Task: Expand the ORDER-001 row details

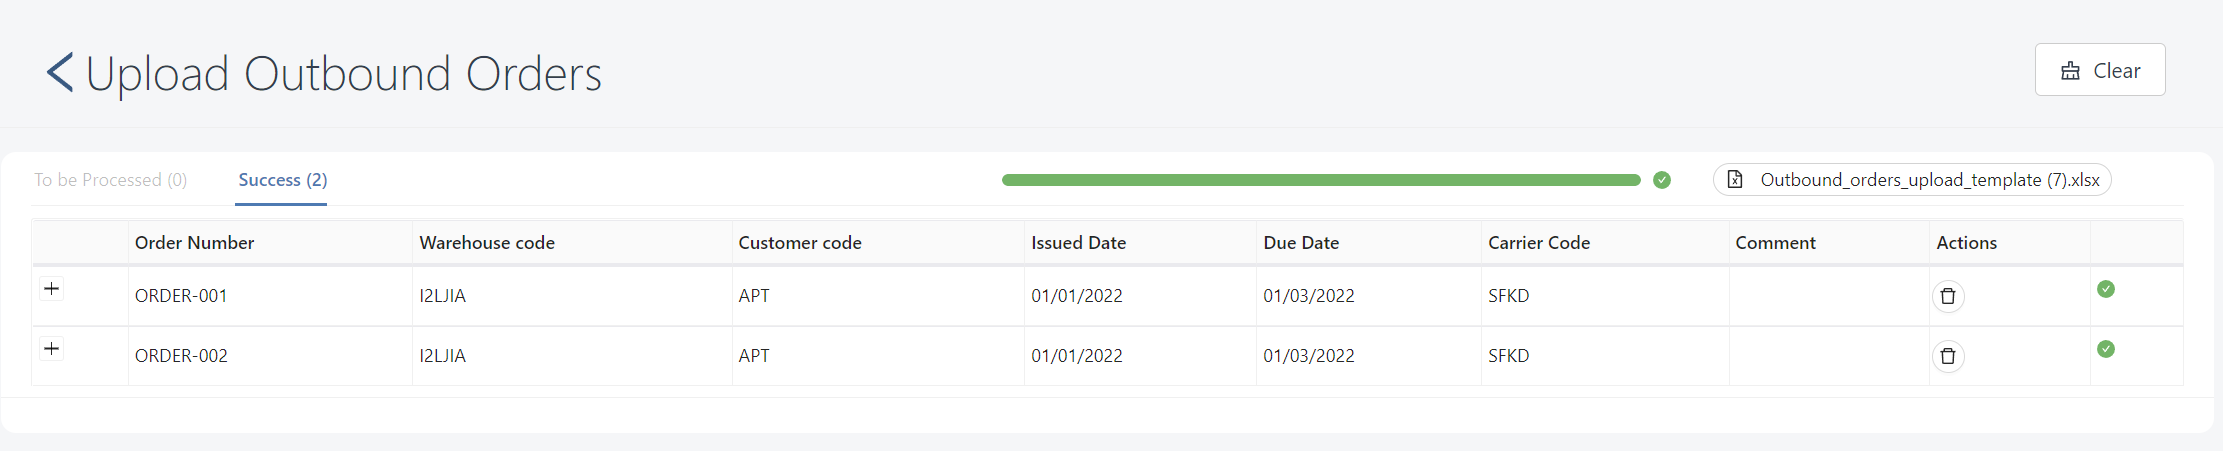Action: (52, 289)
